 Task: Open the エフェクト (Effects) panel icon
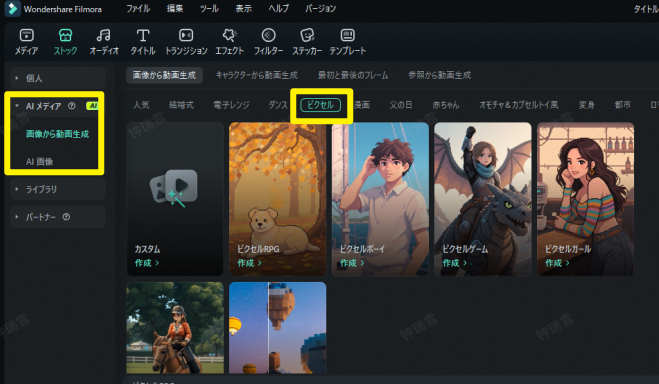pos(229,36)
